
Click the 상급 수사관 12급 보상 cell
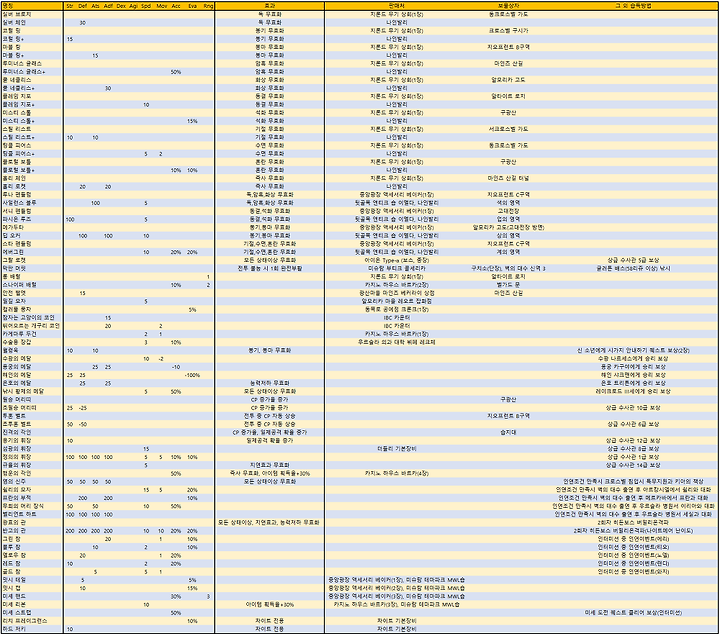tap(633, 440)
